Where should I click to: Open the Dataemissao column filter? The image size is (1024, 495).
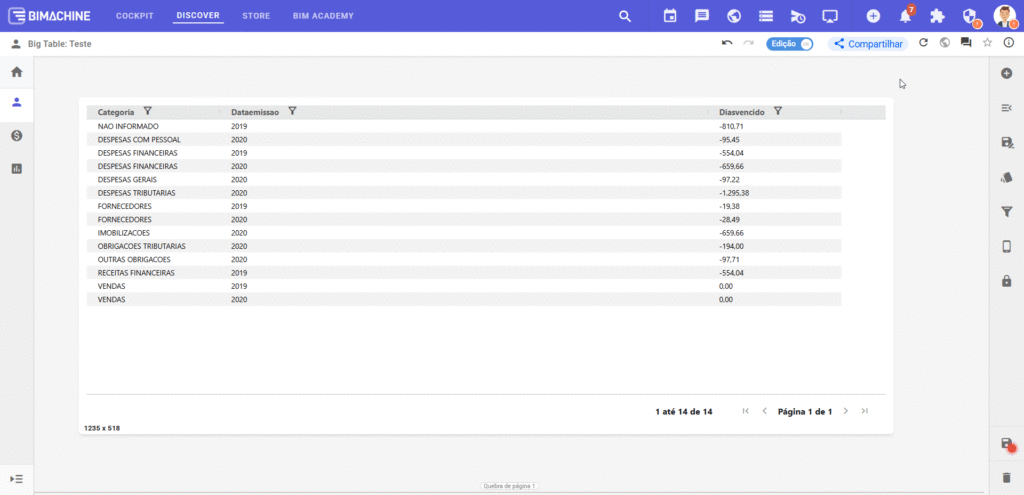pyautogui.click(x=292, y=111)
